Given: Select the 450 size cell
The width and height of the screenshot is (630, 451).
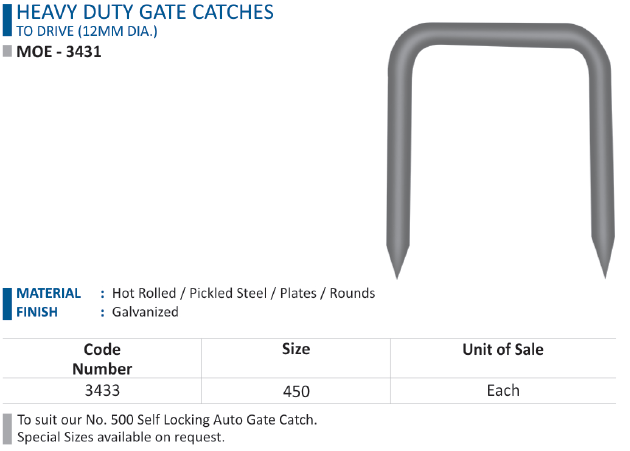Looking at the screenshot, I should point(296,391).
